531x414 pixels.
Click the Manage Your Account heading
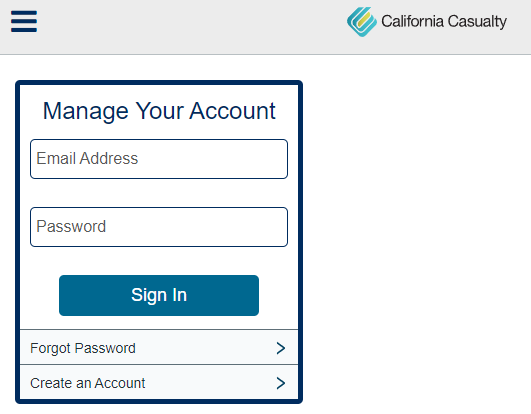tap(159, 111)
